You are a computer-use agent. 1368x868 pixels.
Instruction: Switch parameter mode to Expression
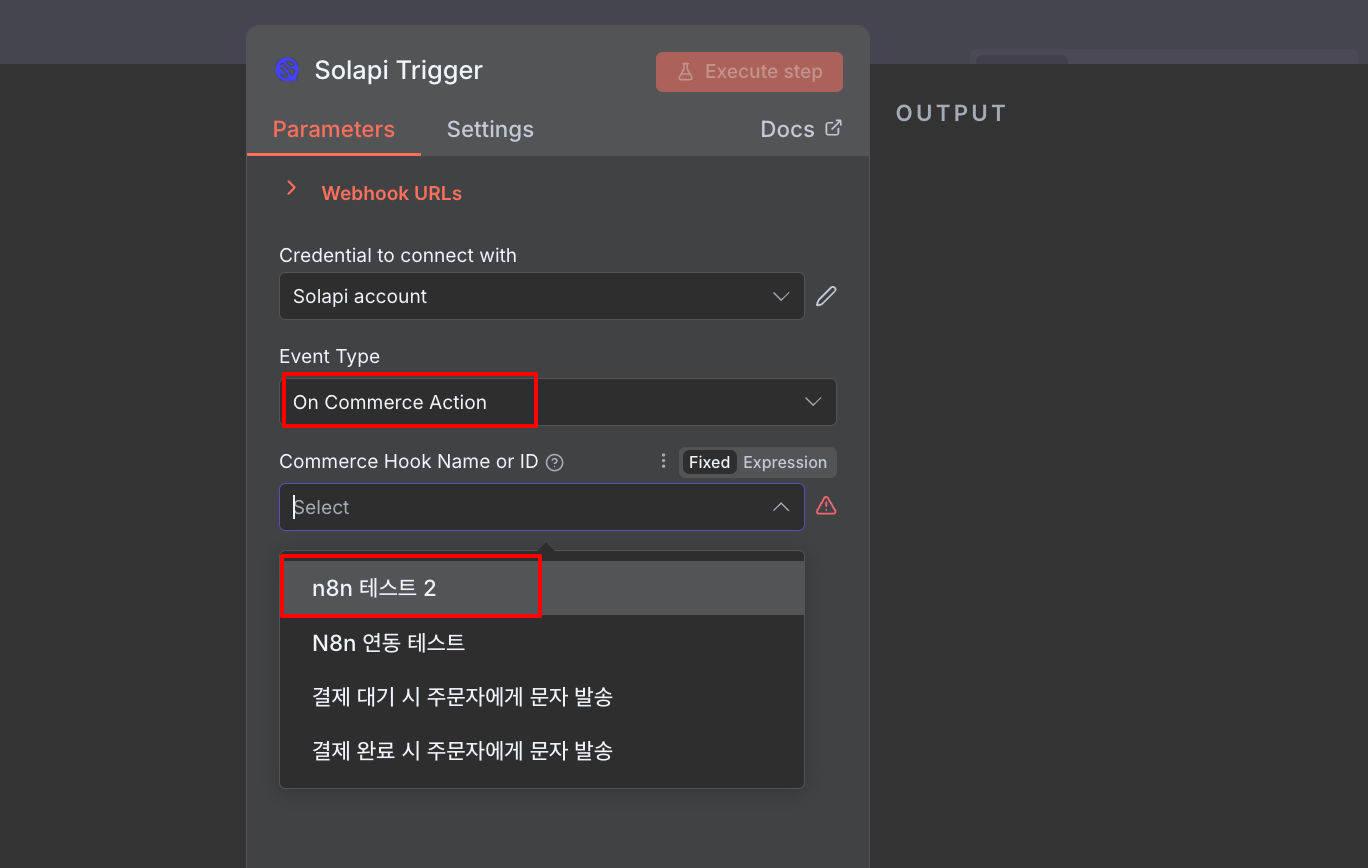coord(785,462)
